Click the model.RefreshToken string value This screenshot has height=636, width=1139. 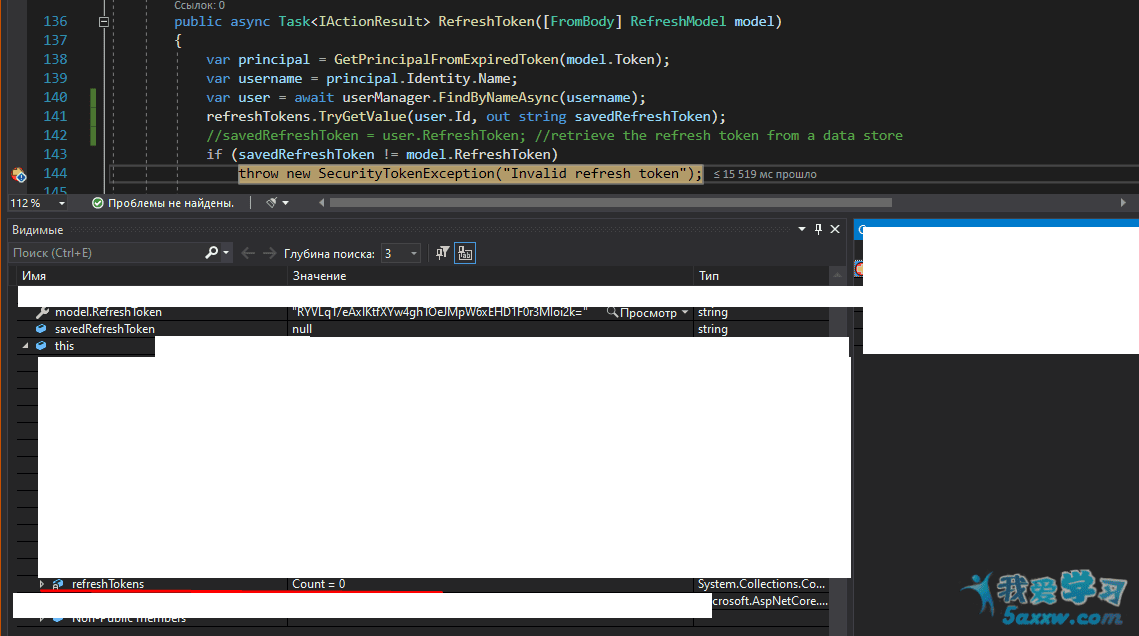pyautogui.click(x=439, y=312)
